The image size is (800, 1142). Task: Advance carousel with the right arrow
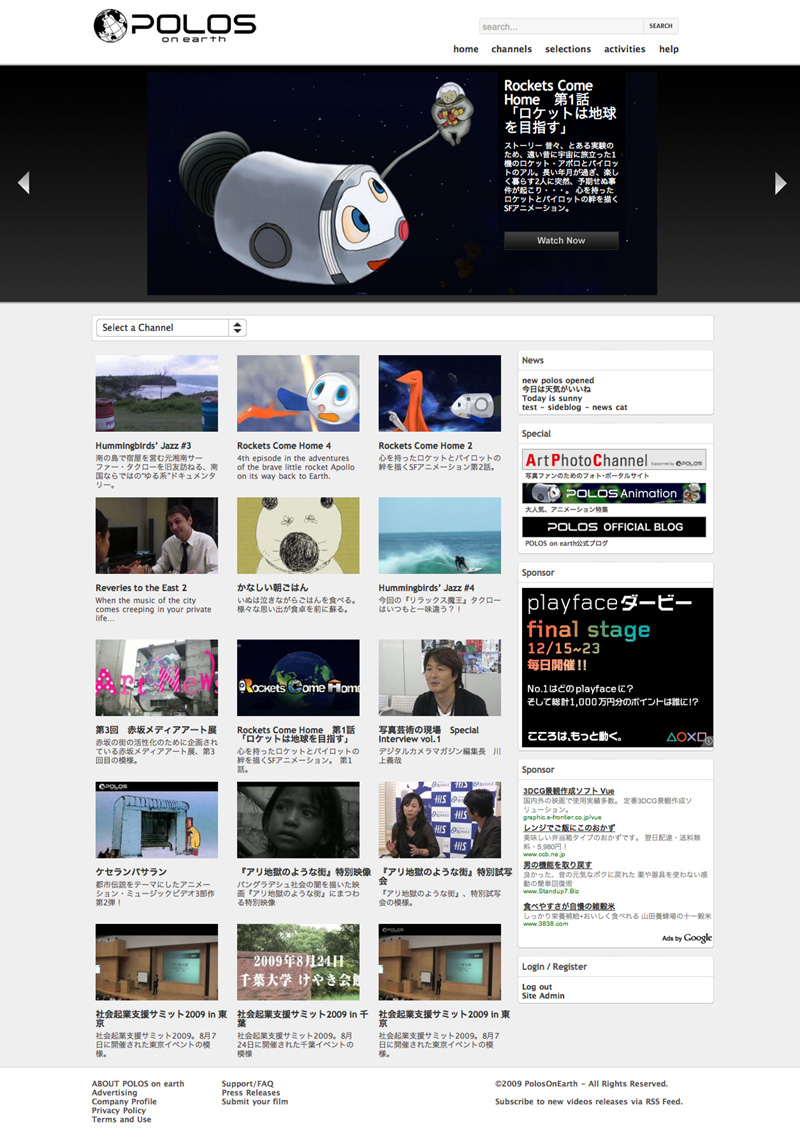pos(780,183)
